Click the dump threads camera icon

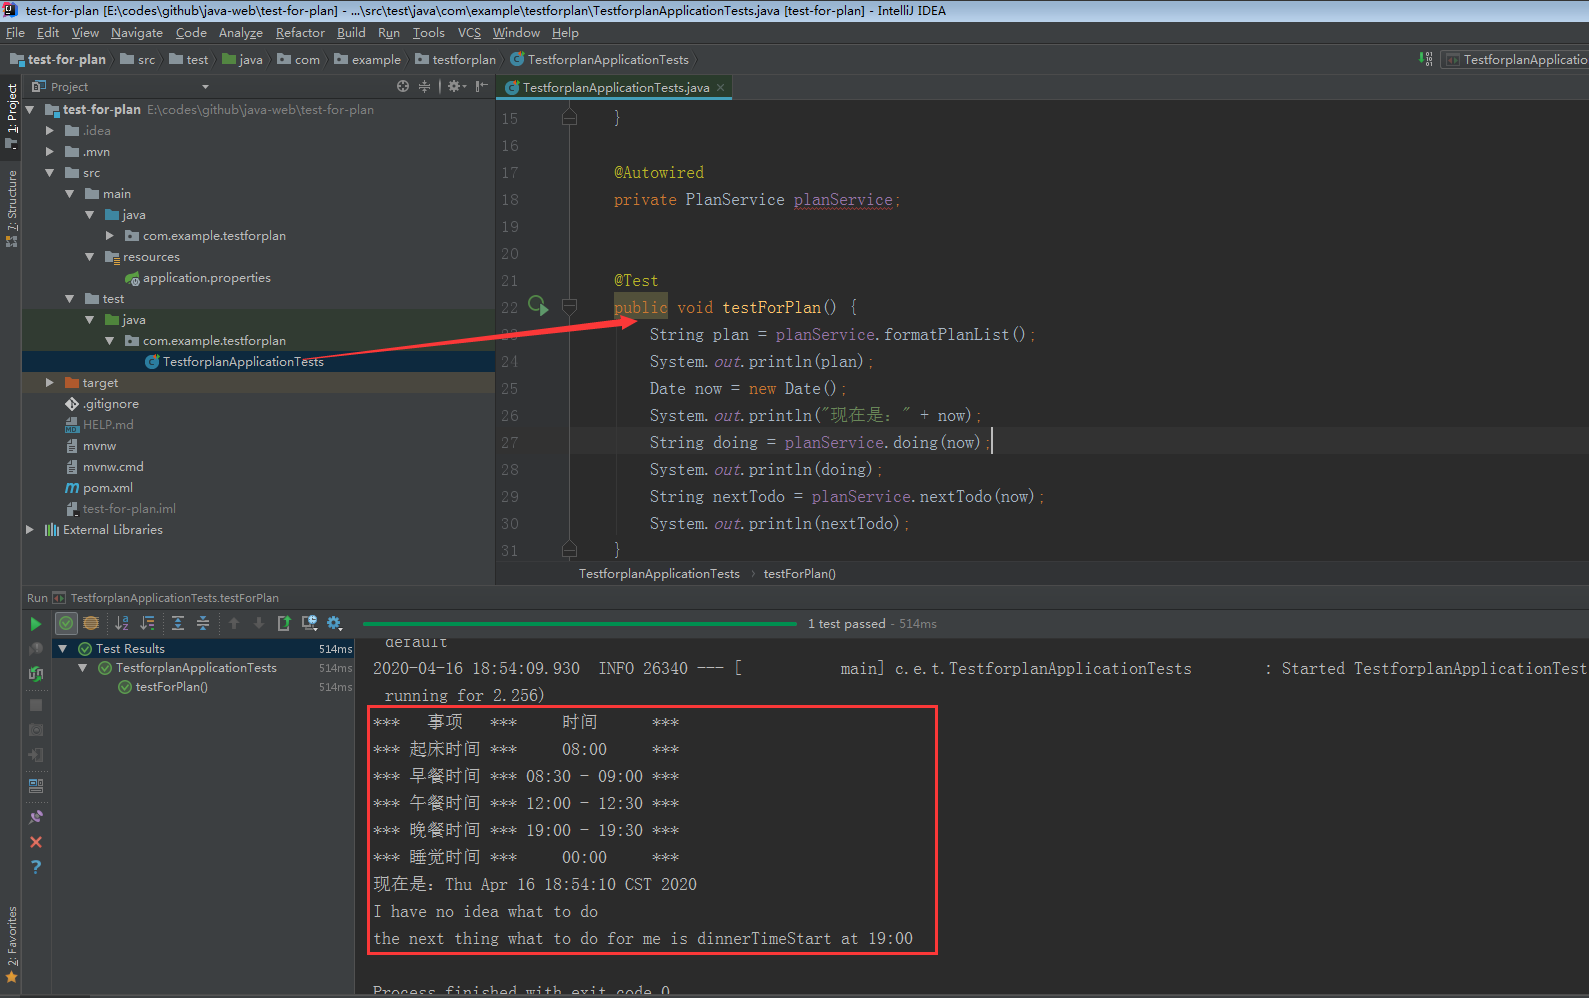coord(36,730)
